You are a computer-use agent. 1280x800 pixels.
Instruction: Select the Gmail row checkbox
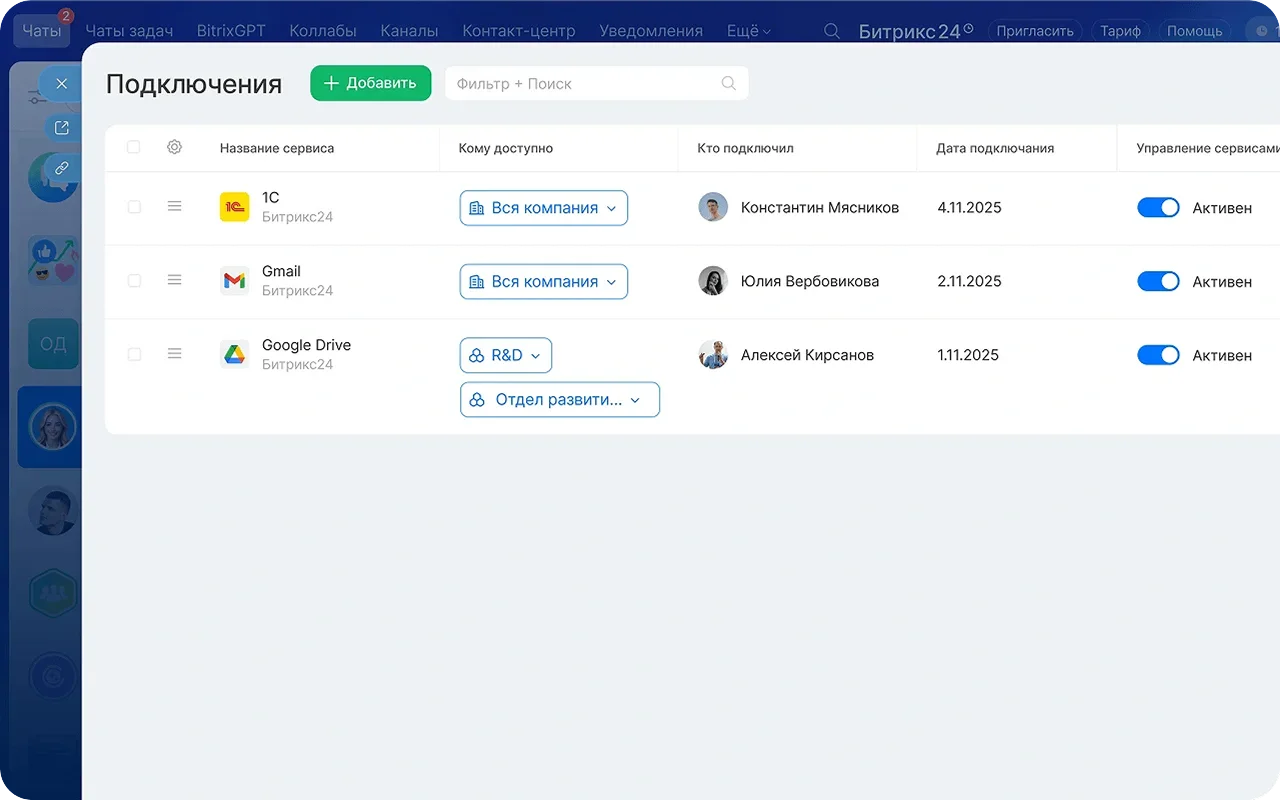pyautogui.click(x=134, y=281)
